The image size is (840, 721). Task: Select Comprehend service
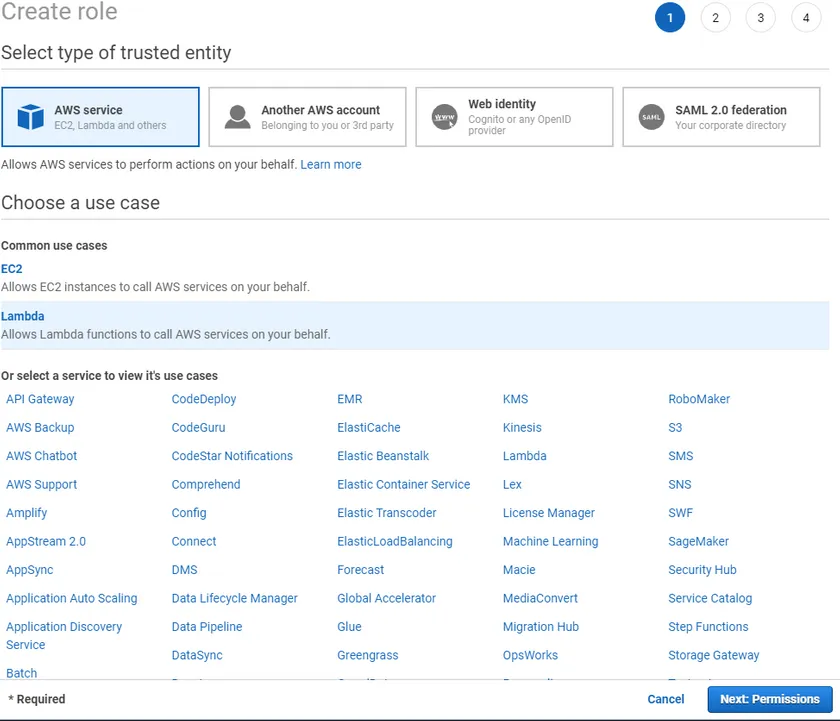[206, 484]
